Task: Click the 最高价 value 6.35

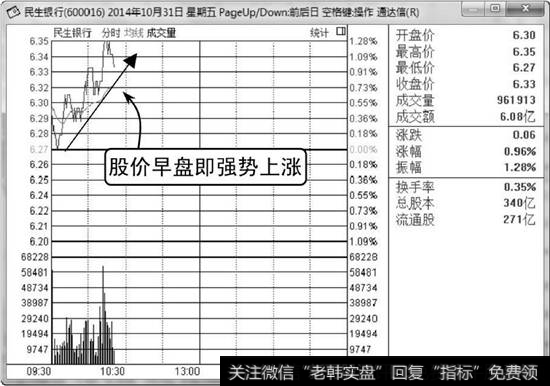Action: (524, 52)
